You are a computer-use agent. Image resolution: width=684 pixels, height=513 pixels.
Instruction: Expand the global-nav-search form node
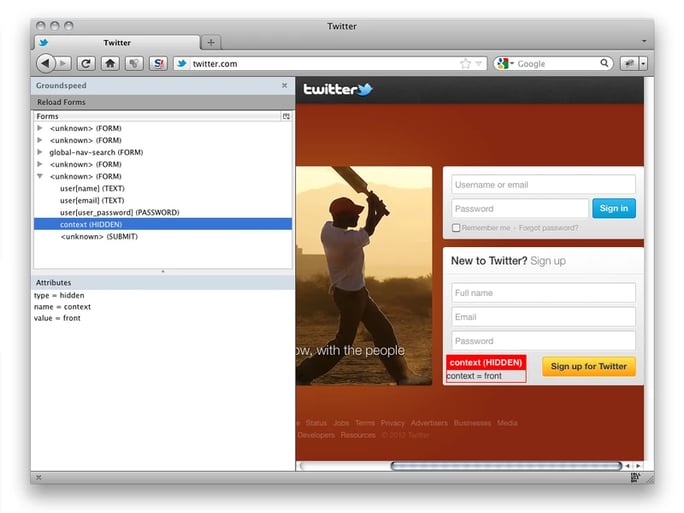pos(40,152)
